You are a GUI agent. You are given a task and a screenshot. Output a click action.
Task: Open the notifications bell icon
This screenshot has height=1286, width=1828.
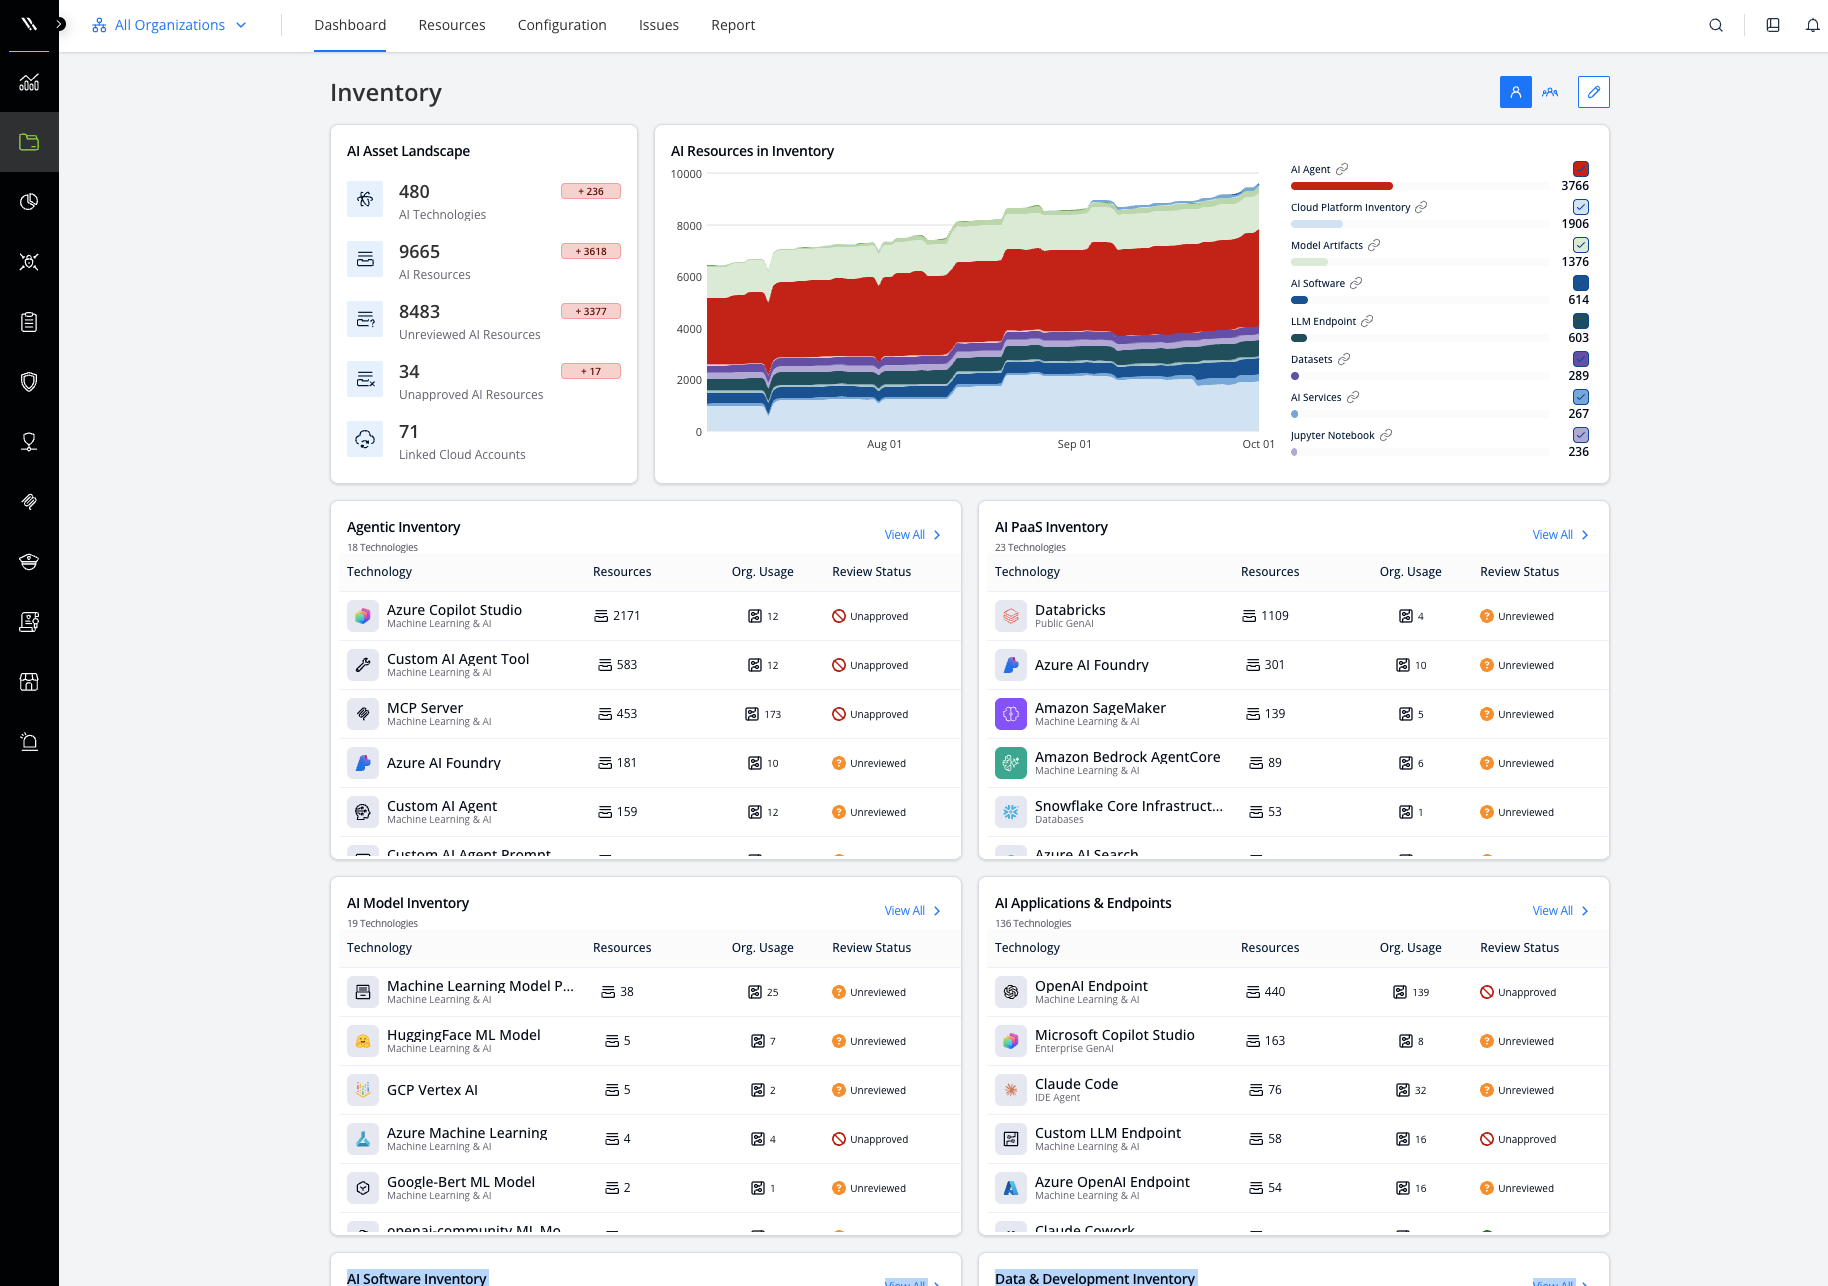point(1812,25)
